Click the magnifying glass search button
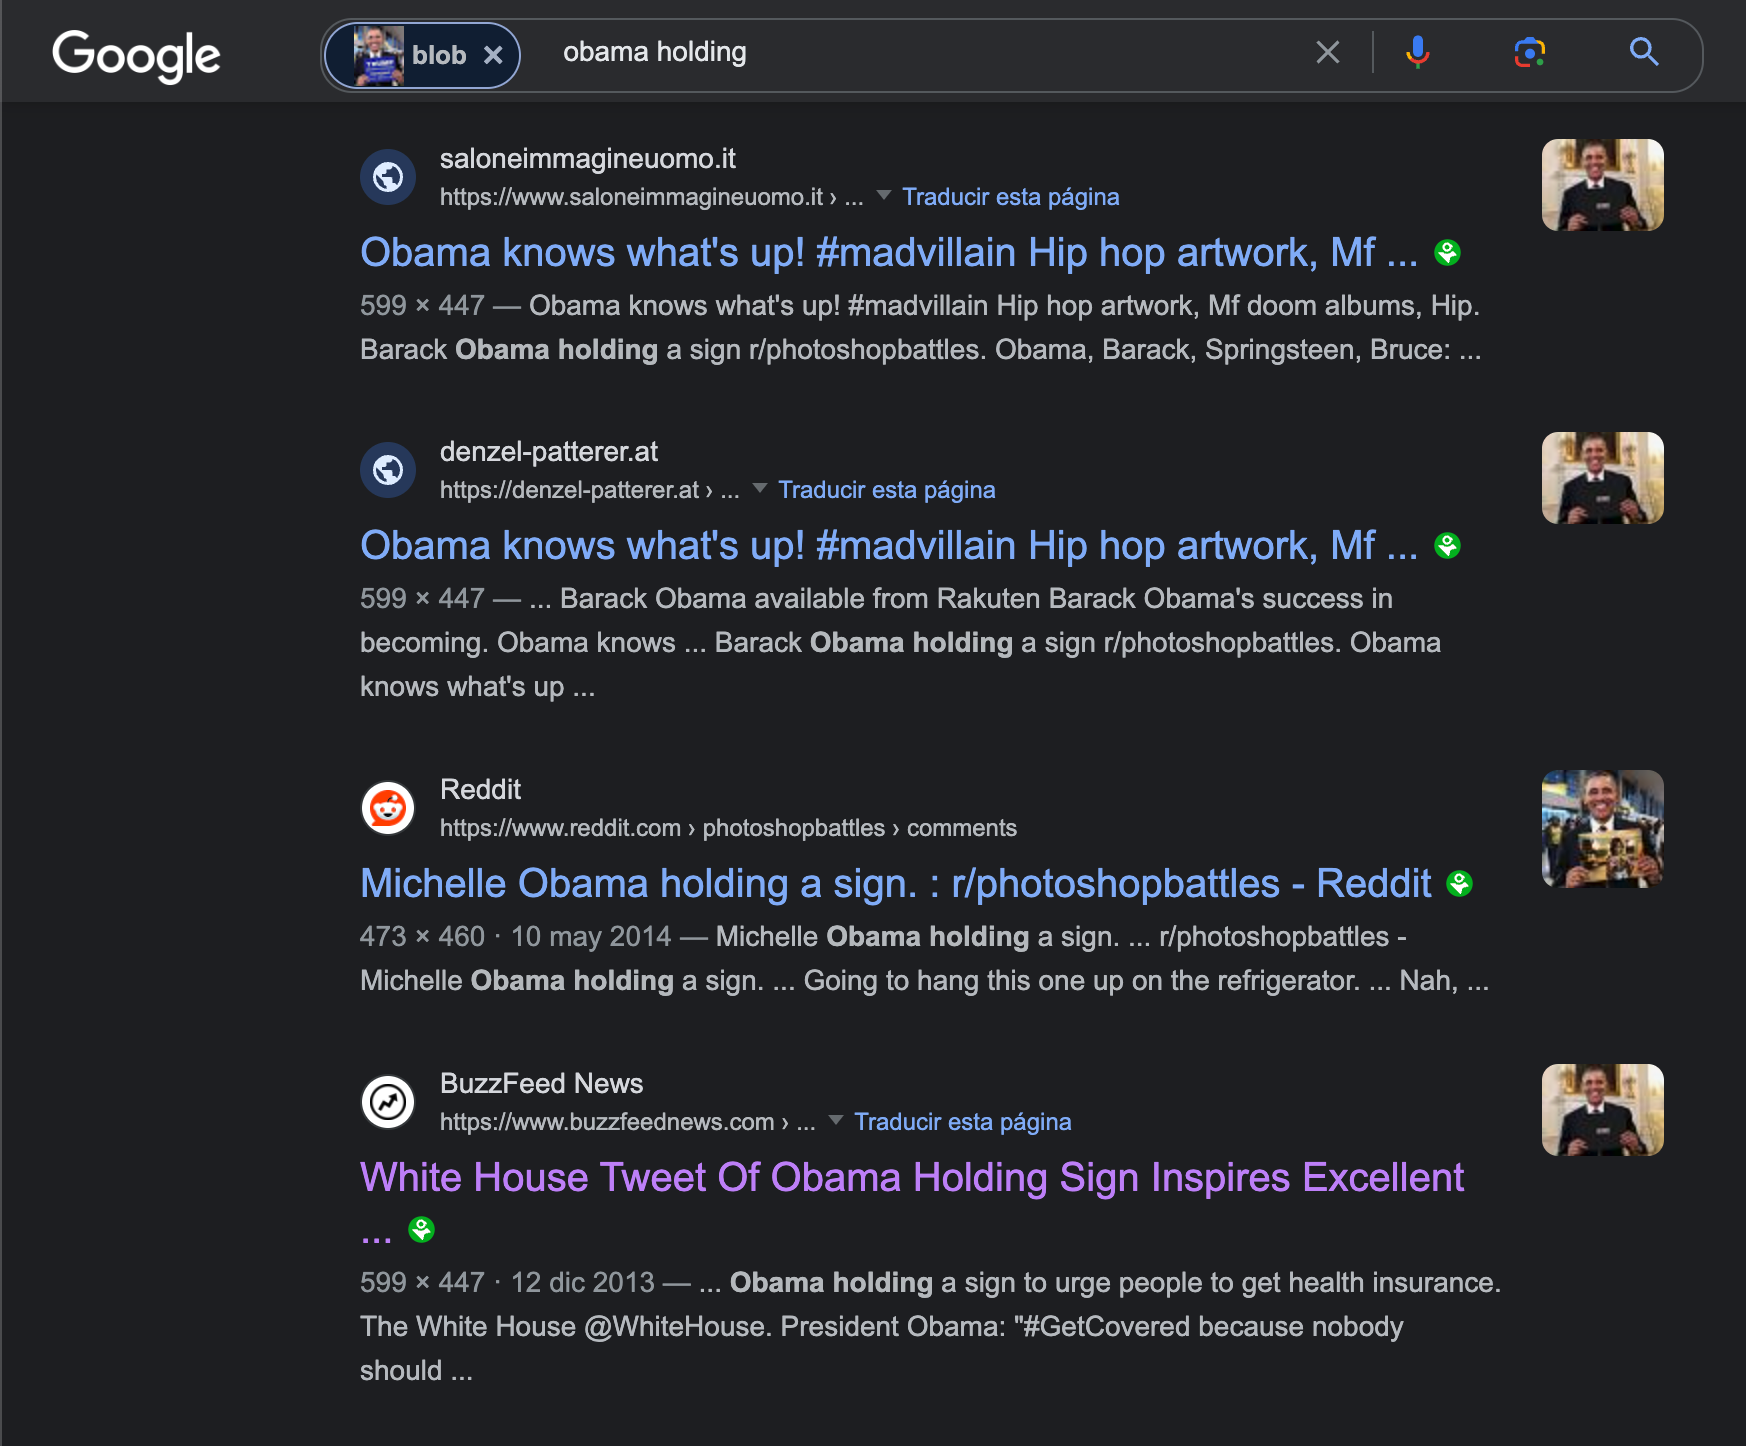 pos(1643,52)
